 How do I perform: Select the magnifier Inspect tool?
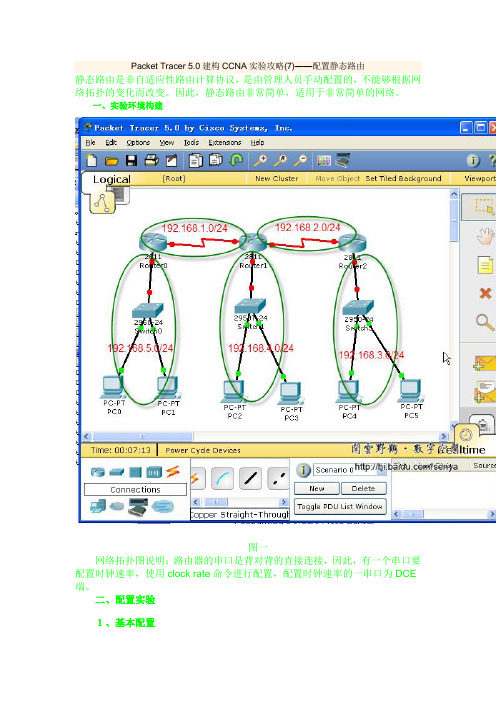pyautogui.click(x=484, y=322)
